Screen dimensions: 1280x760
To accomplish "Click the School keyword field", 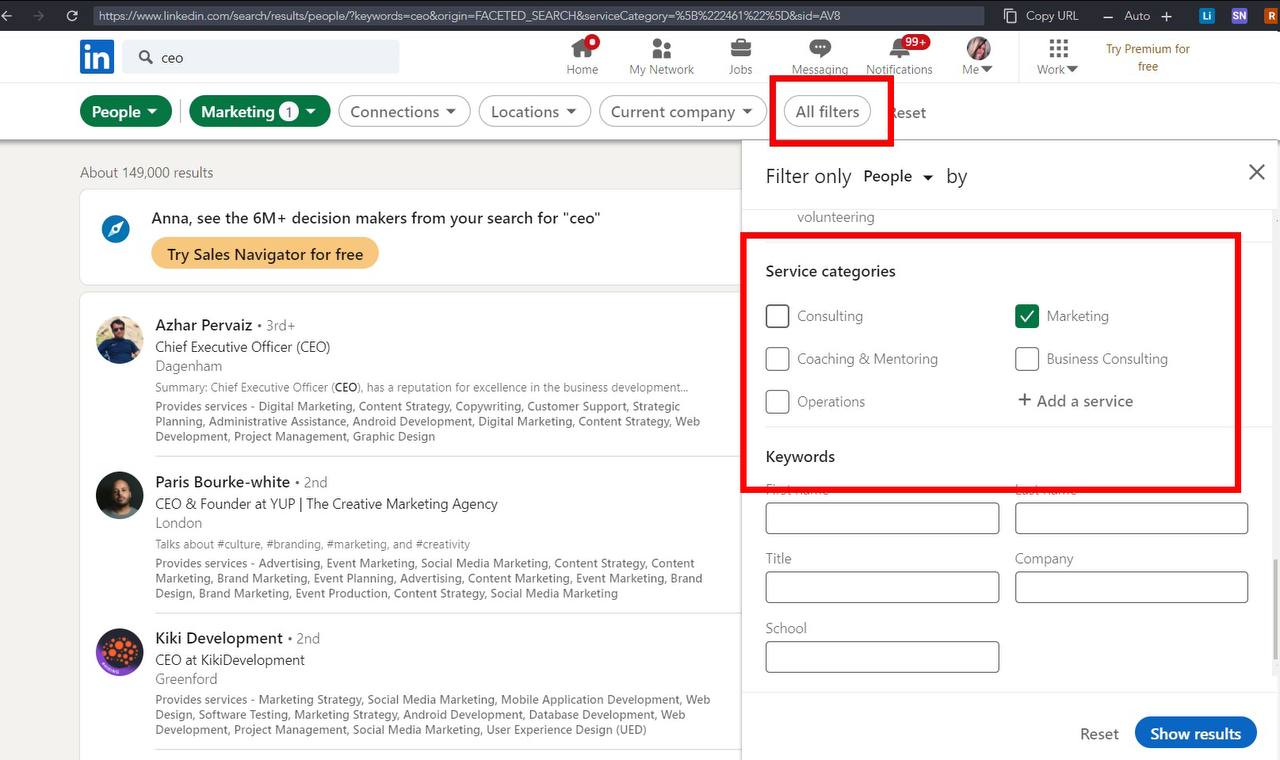I will (882, 657).
